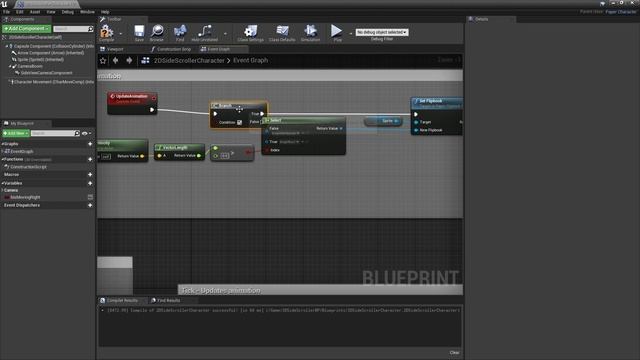The image size is (640, 360).
Task: Go back with the graph navigation arrow
Action: [116, 60]
